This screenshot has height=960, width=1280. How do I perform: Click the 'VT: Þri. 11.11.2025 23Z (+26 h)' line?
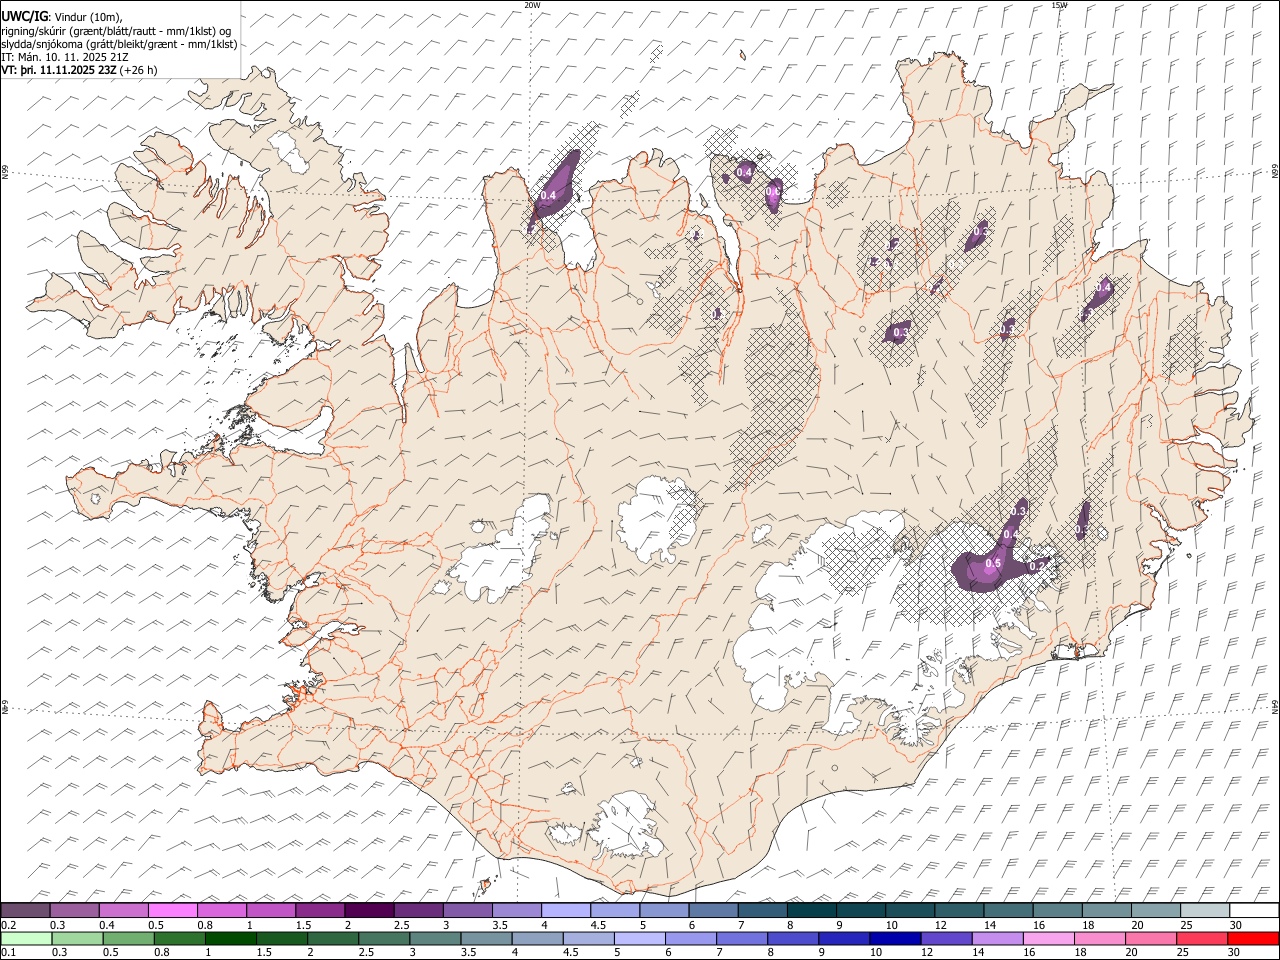pyautogui.click(x=79, y=70)
